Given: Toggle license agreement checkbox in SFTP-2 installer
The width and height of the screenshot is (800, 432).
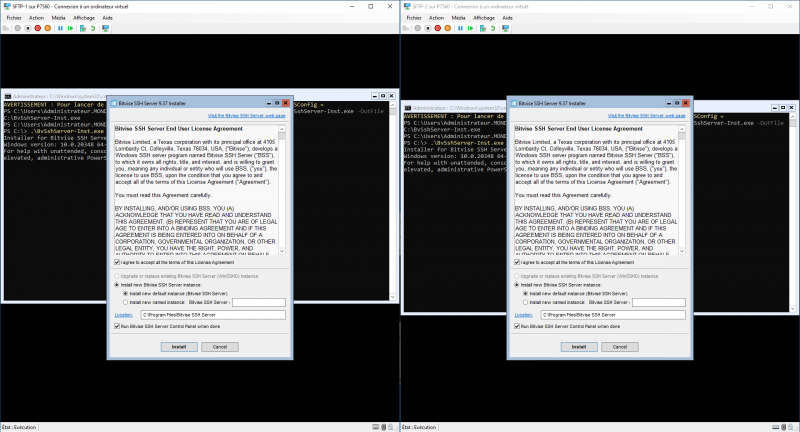Looking at the screenshot, I should [517, 262].
